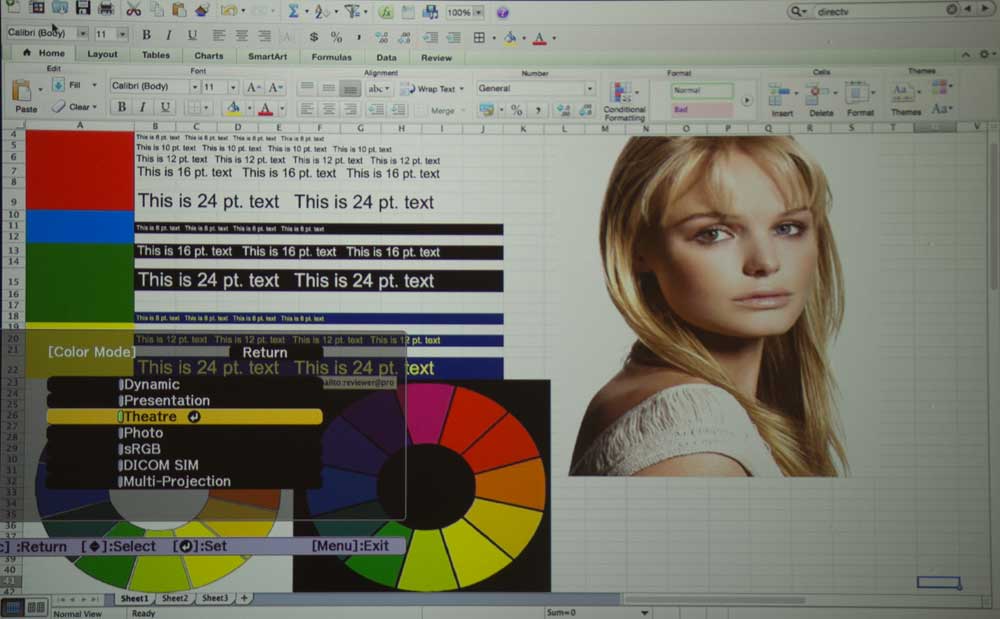
Task: Apply currency format using the dollar sign icon
Action: tap(314, 38)
